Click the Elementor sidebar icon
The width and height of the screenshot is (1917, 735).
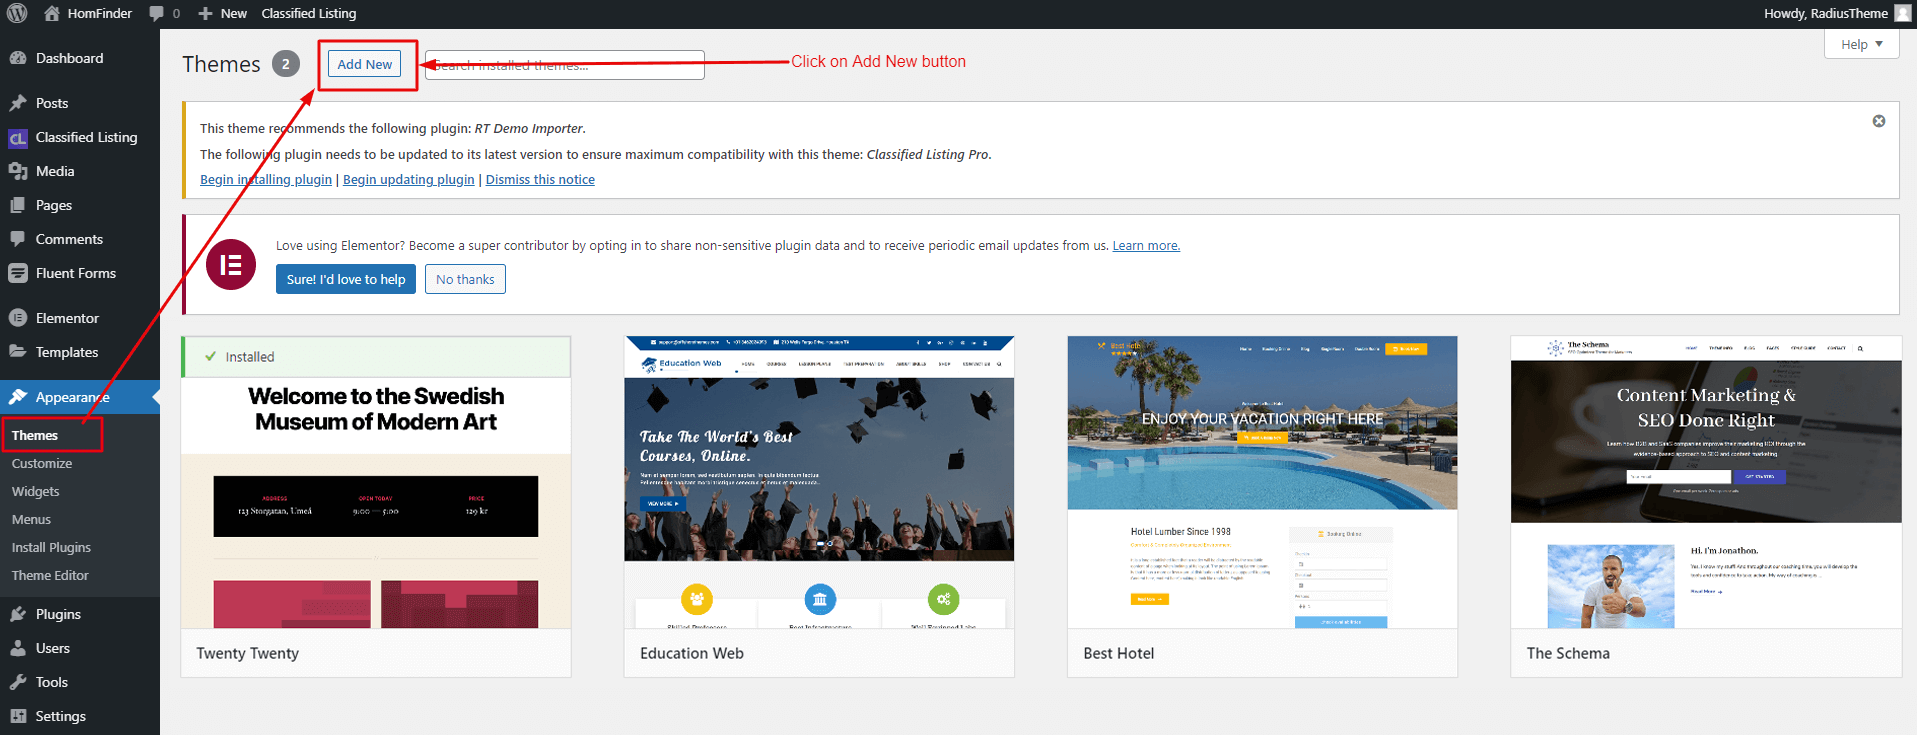[18, 318]
